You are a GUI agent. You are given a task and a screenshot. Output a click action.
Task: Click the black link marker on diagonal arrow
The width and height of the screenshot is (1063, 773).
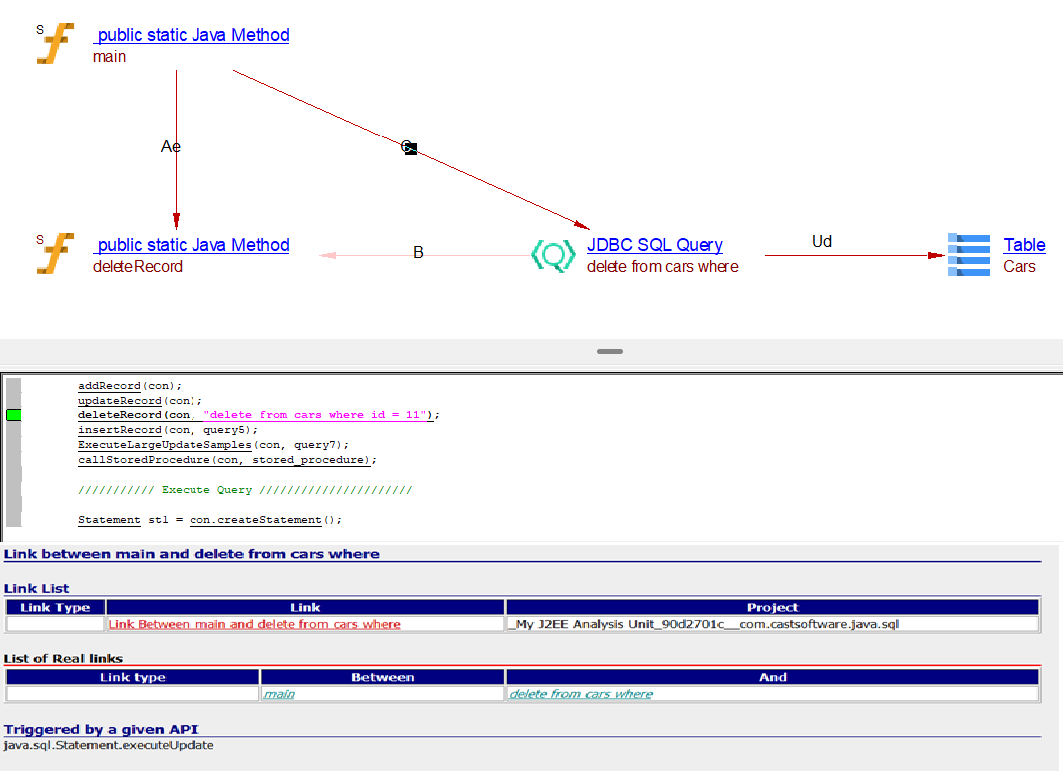408,148
